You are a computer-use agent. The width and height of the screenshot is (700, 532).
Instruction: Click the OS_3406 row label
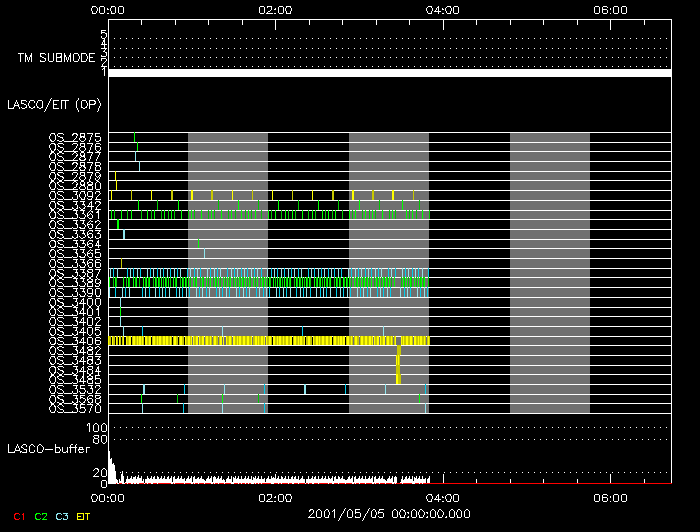[75, 341]
